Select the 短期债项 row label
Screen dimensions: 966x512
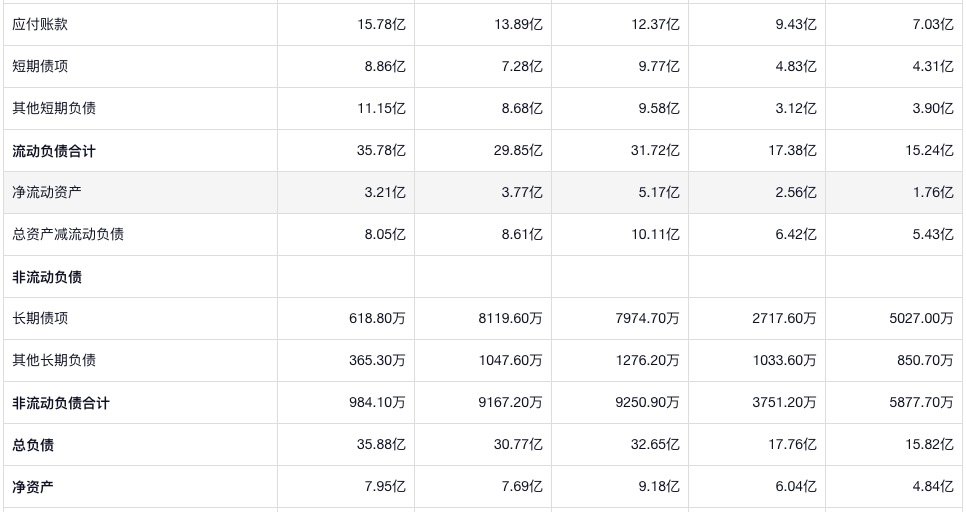(x=40, y=66)
